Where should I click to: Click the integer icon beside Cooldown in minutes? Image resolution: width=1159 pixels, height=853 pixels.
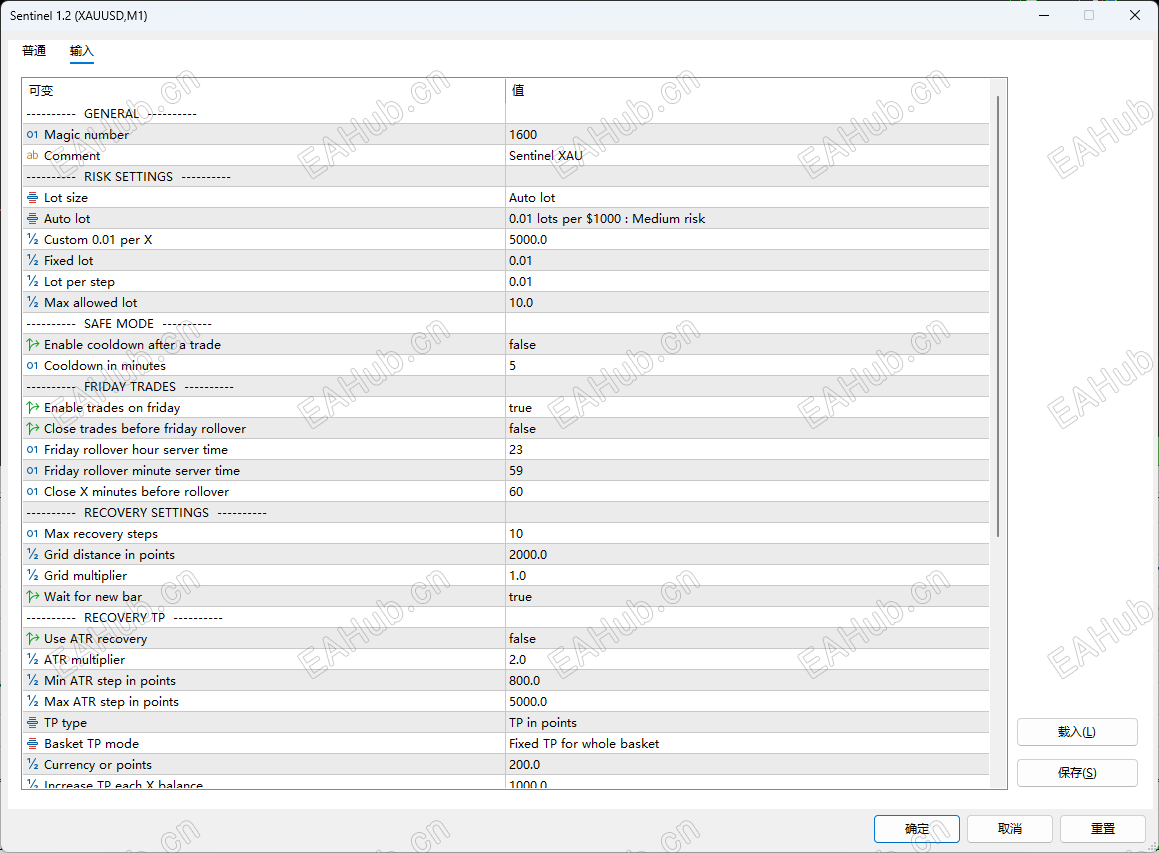pos(33,365)
